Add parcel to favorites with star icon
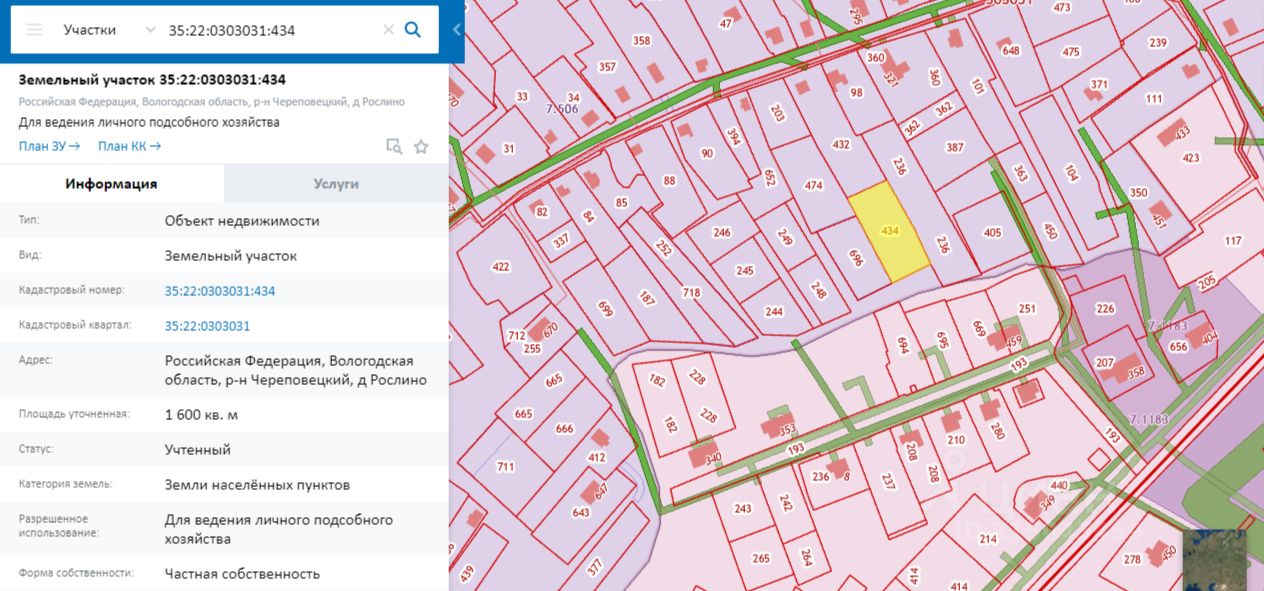The width and height of the screenshot is (1264, 591). coord(421,146)
